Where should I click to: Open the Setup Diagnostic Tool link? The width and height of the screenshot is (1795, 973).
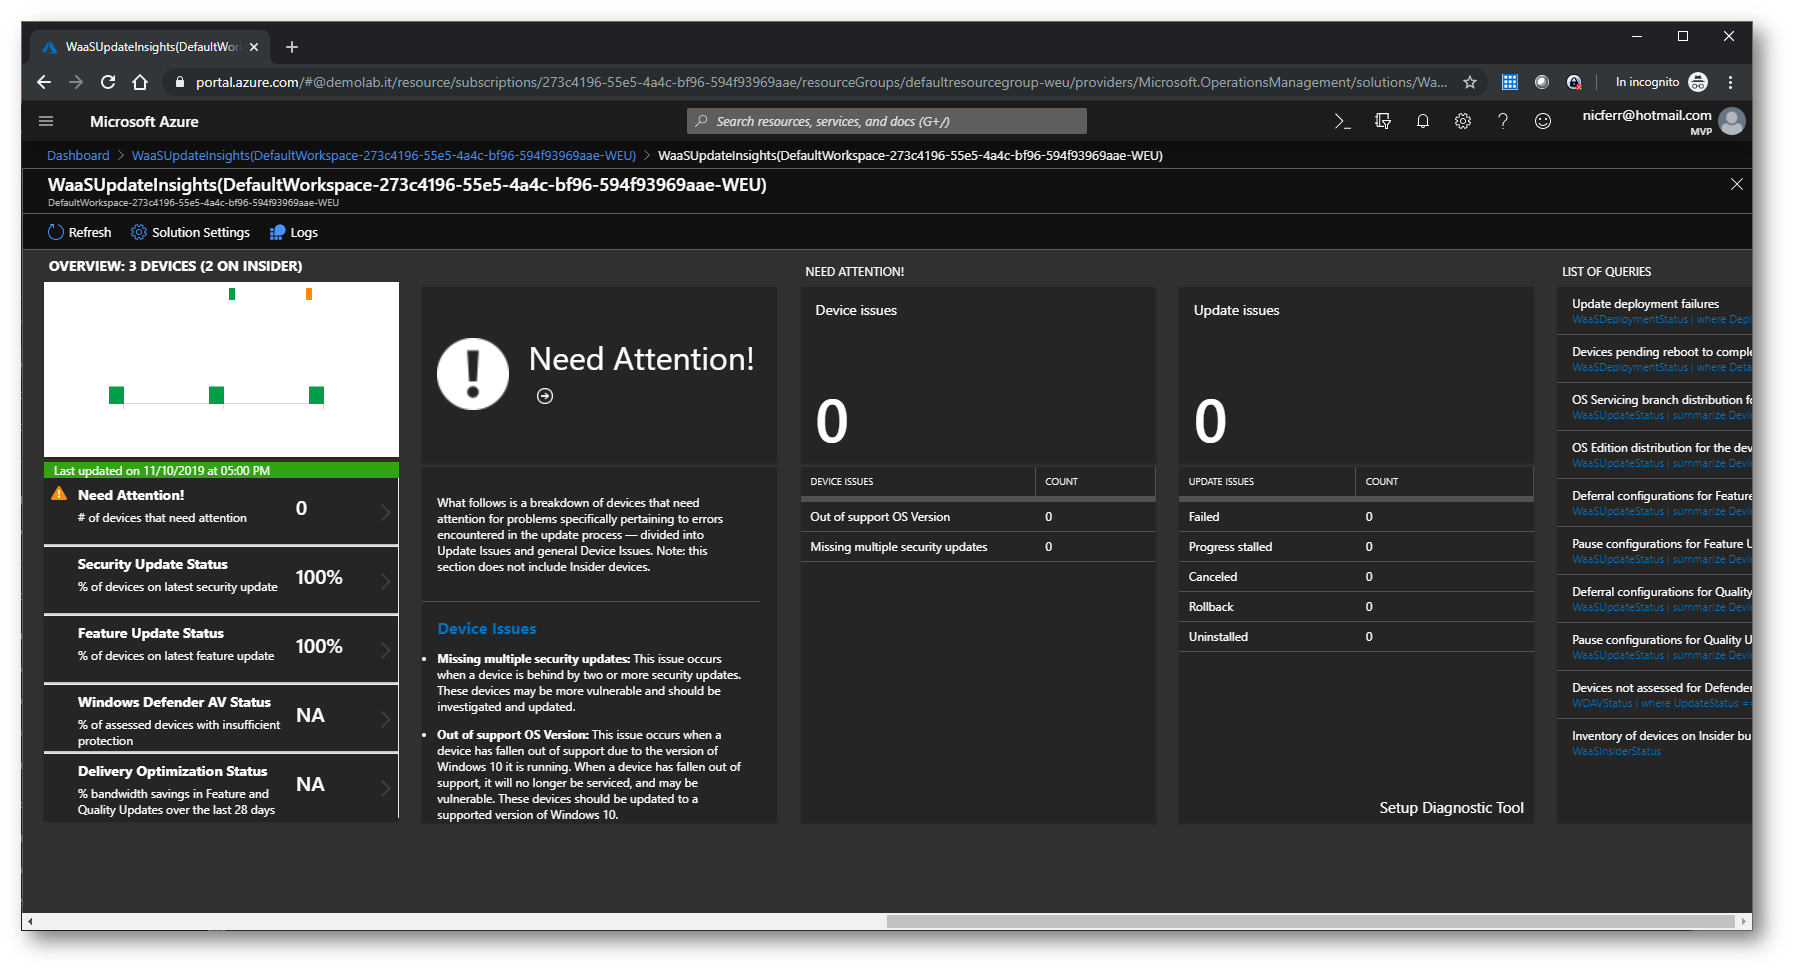click(x=1451, y=808)
